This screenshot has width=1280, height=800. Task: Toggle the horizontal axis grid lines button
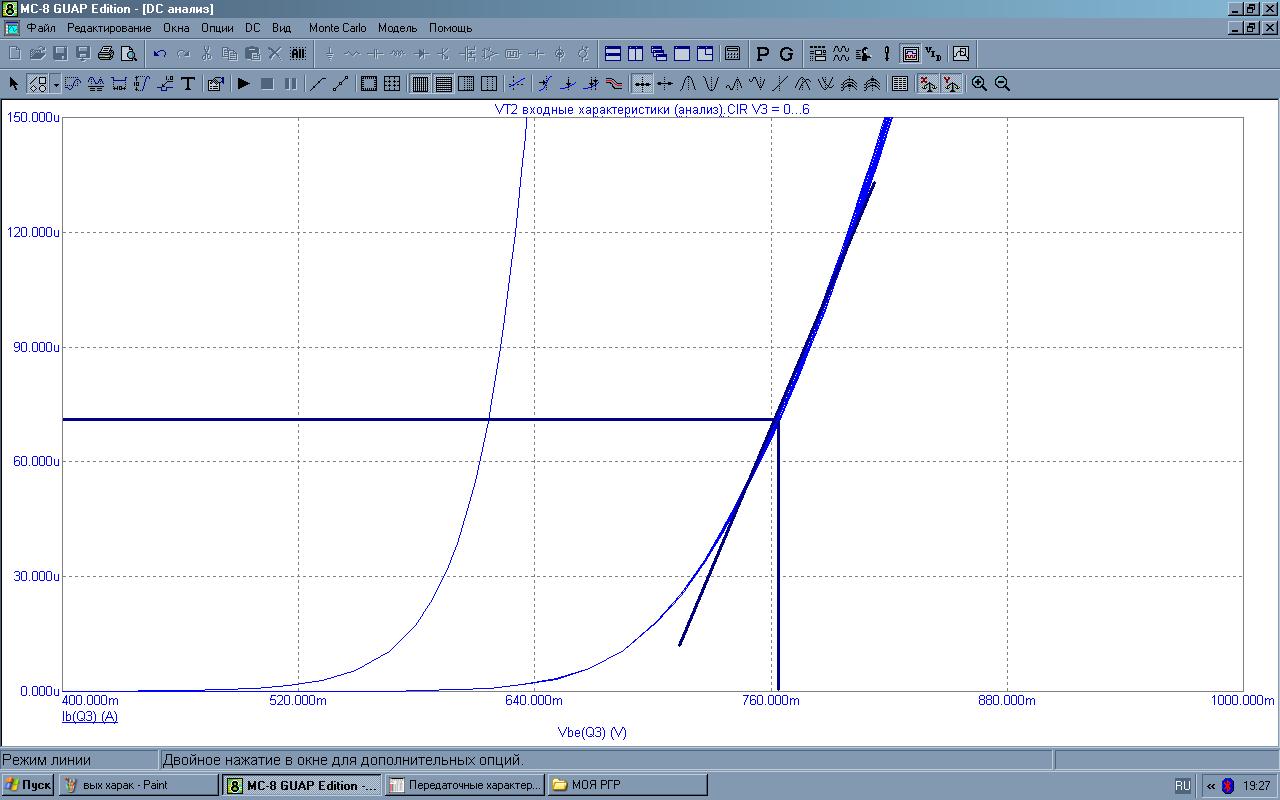pos(443,84)
